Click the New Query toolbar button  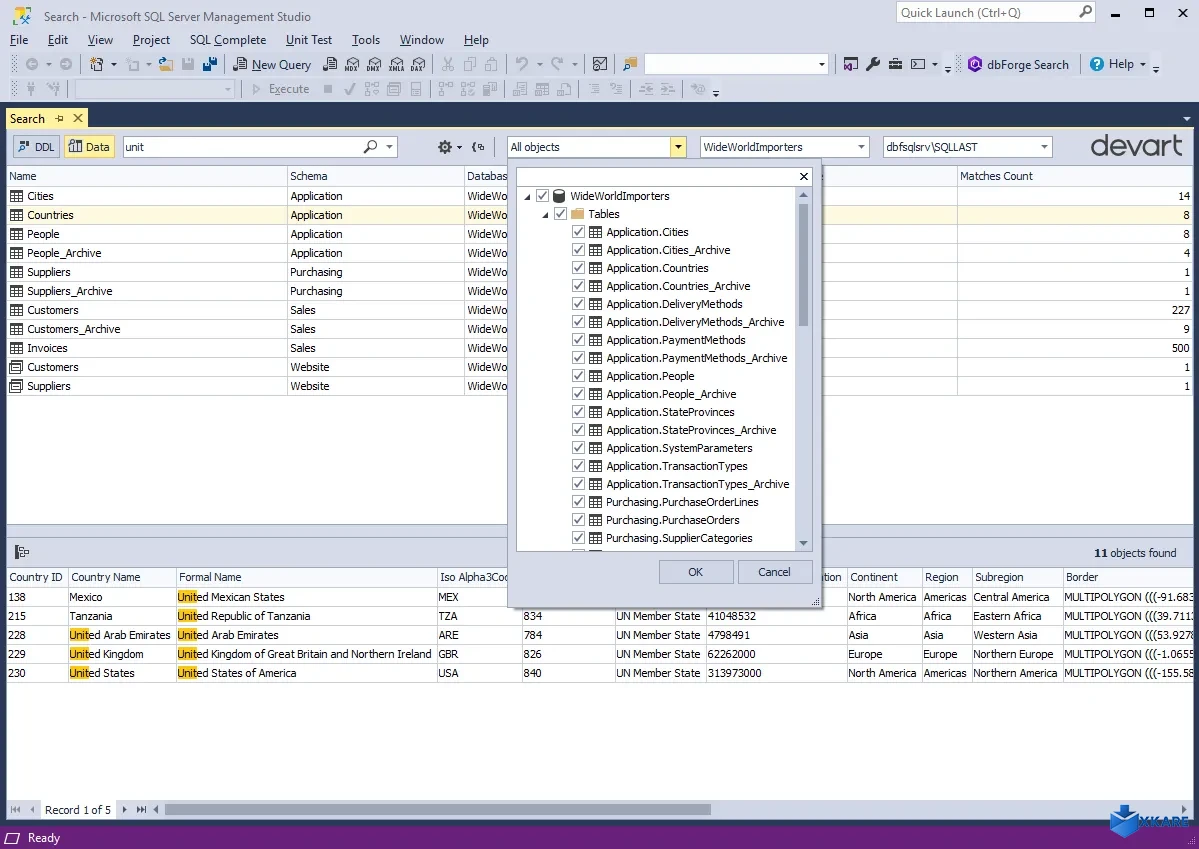(x=272, y=64)
